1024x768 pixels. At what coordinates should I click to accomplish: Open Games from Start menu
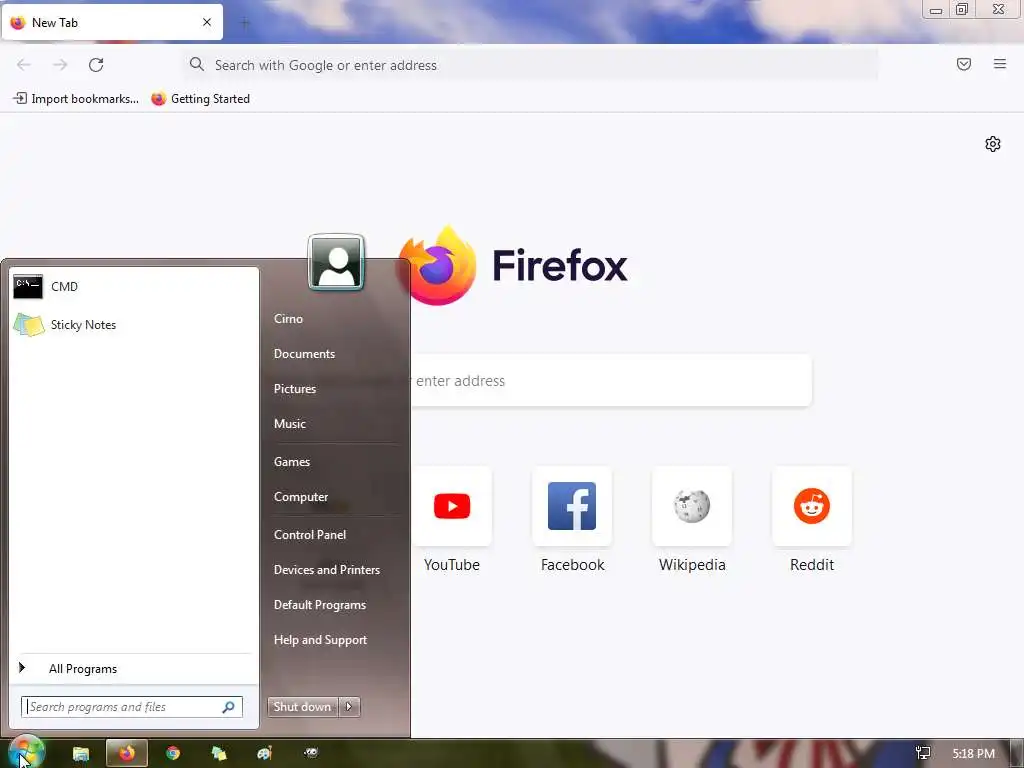292,462
